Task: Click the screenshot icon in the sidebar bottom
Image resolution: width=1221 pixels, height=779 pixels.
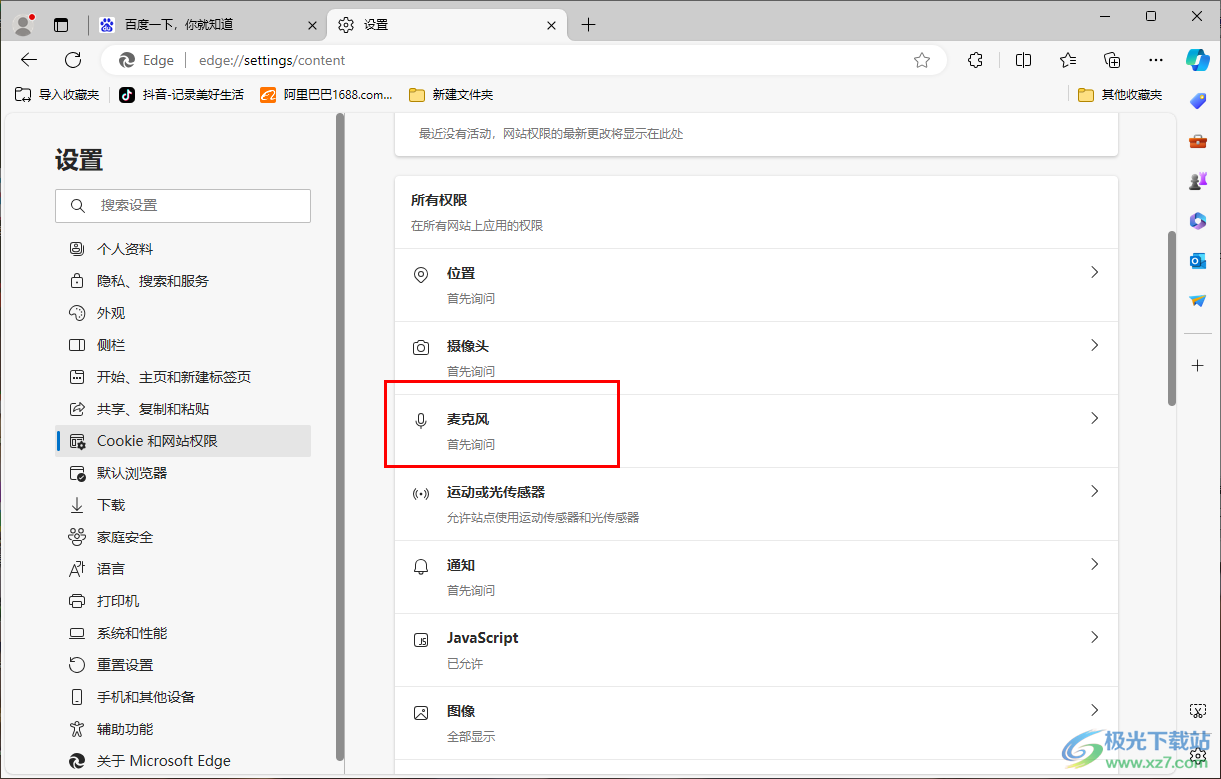Action: click(1197, 711)
